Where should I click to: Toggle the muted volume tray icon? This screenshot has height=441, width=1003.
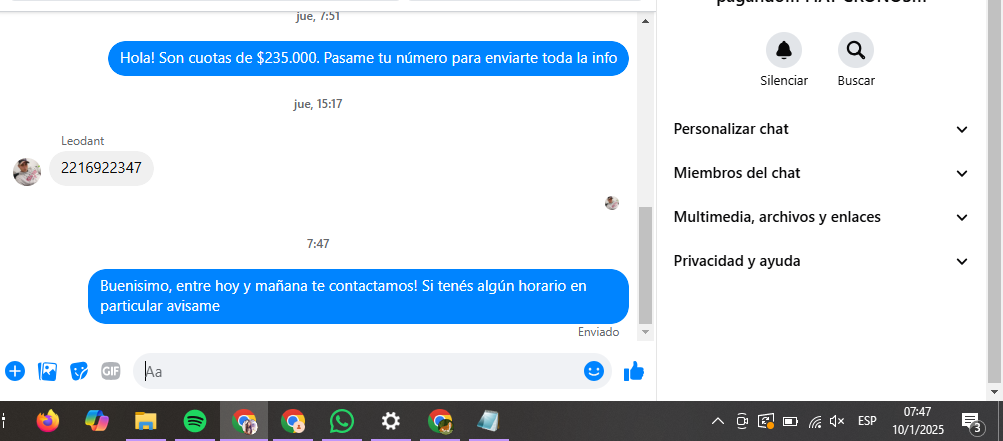coord(837,421)
